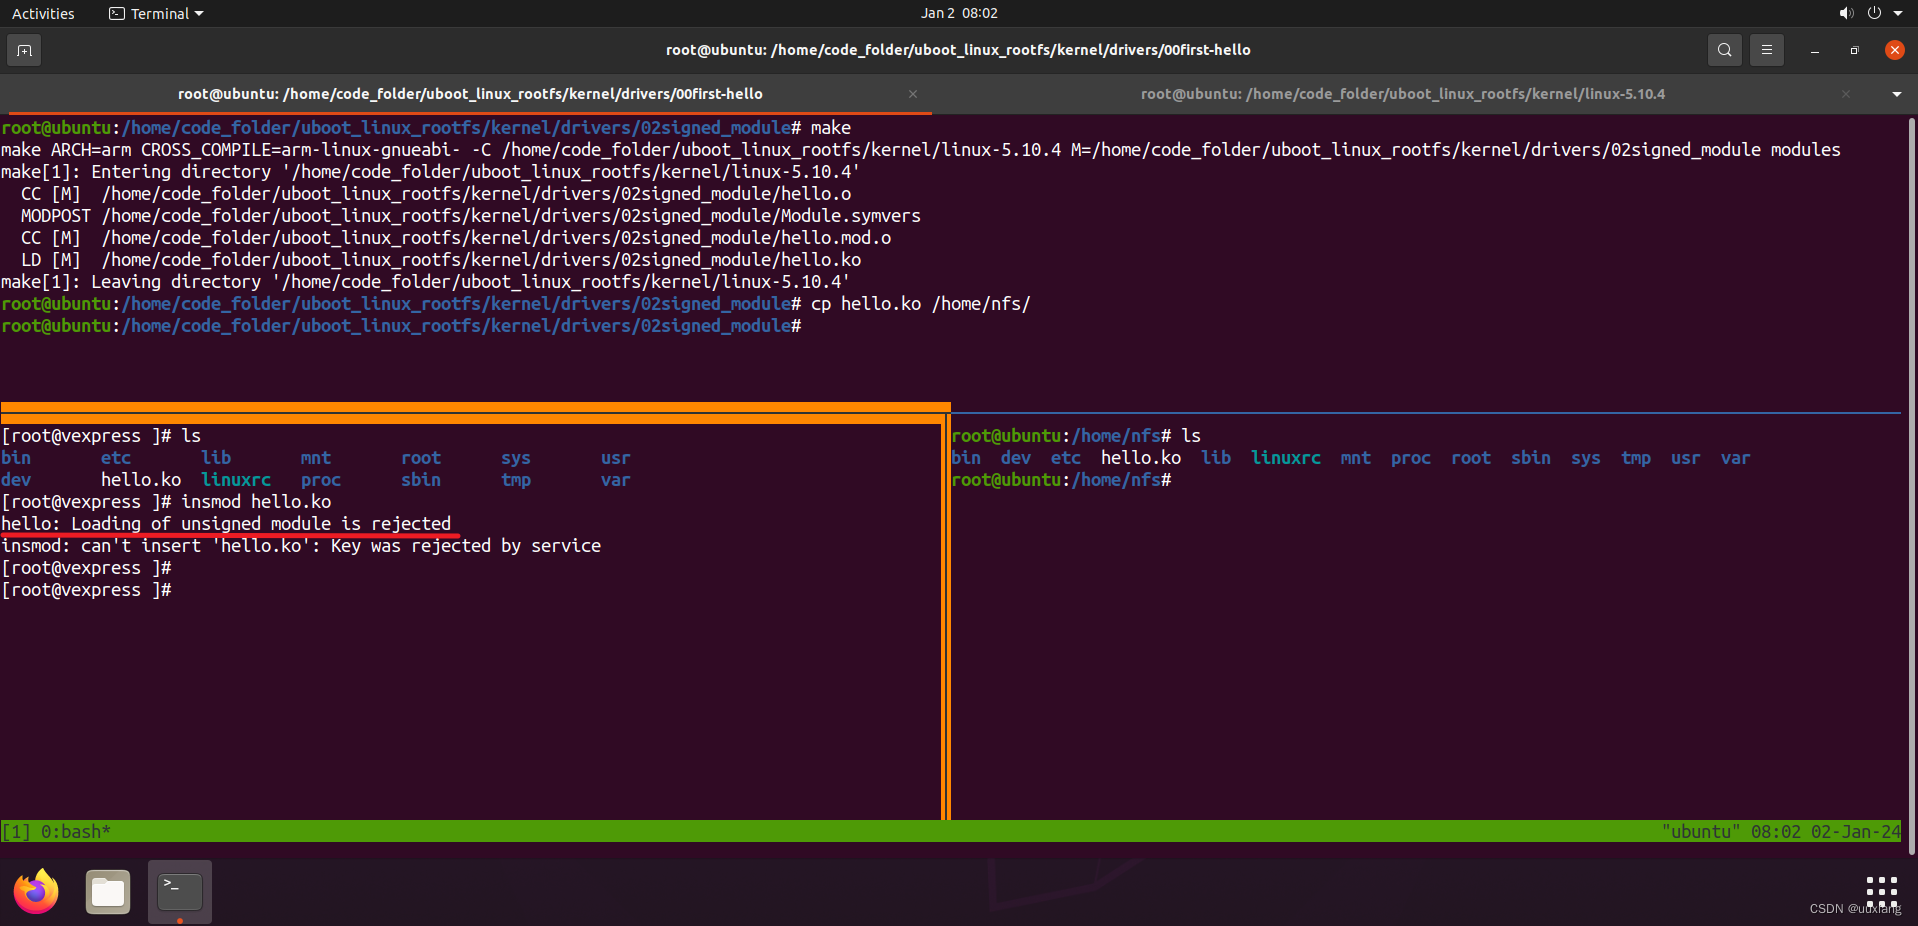Click the 'make' command on the first line
The width and height of the screenshot is (1918, 926).
830,128
